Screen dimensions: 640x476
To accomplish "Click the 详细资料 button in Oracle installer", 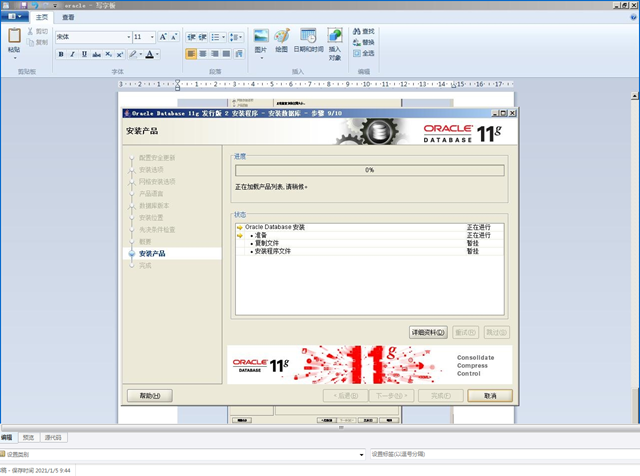I will tap(428, 332).
